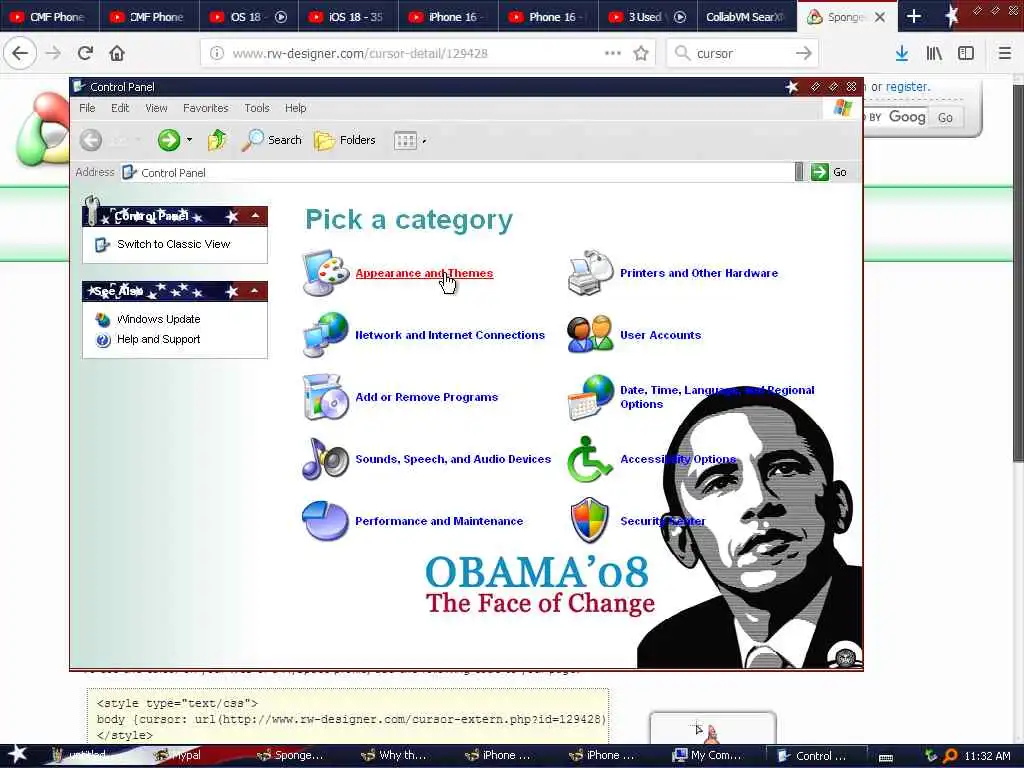Switch to the 3 Used browser tab
This screenshot has width=1024, height=768.
point(647,16)
